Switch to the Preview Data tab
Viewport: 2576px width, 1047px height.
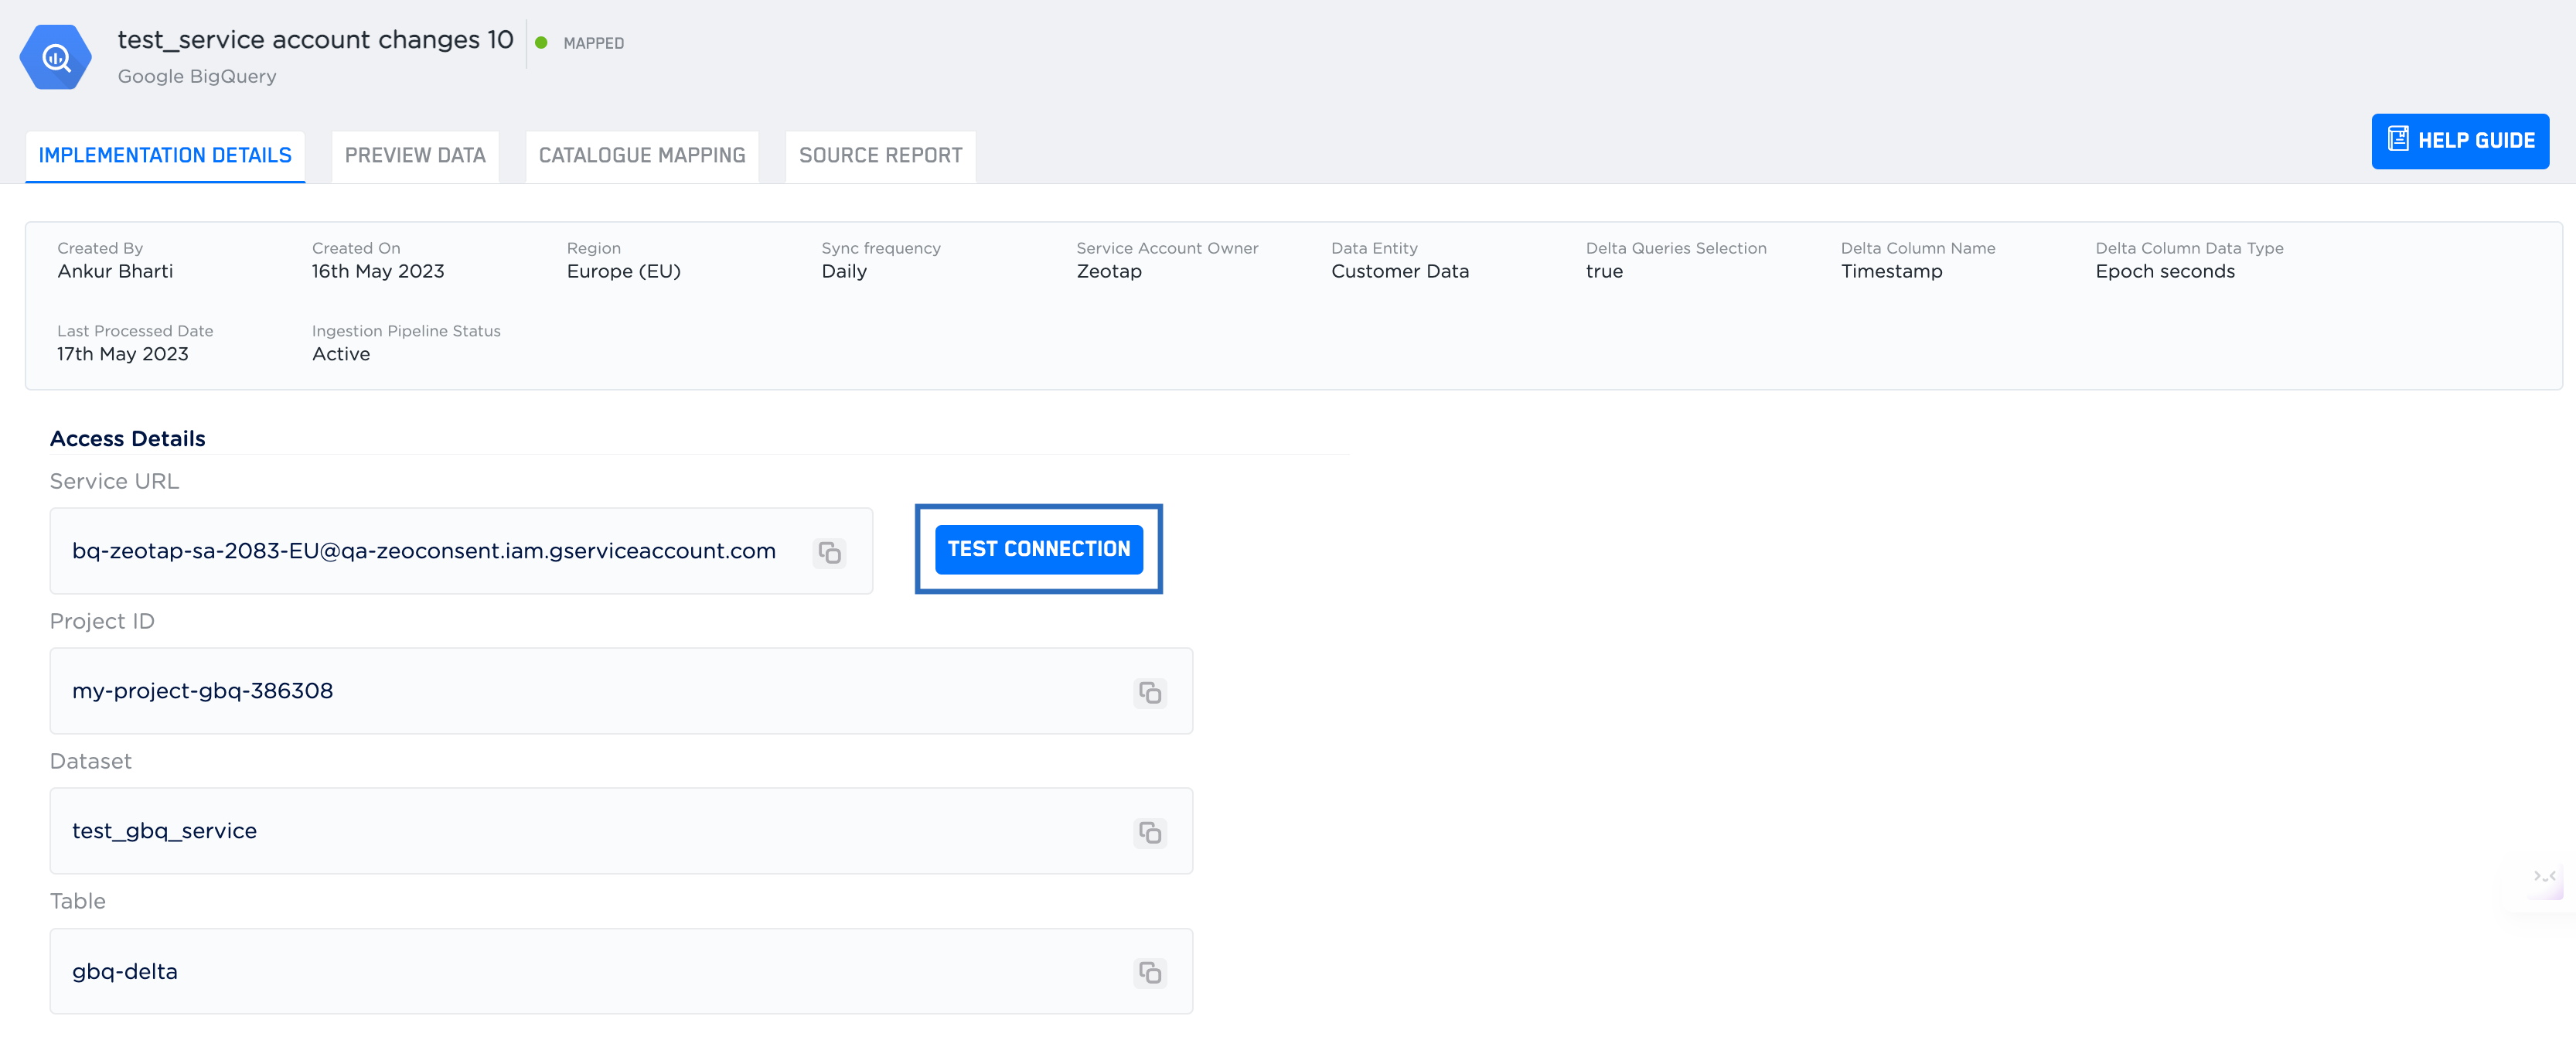tap(415, 156)
